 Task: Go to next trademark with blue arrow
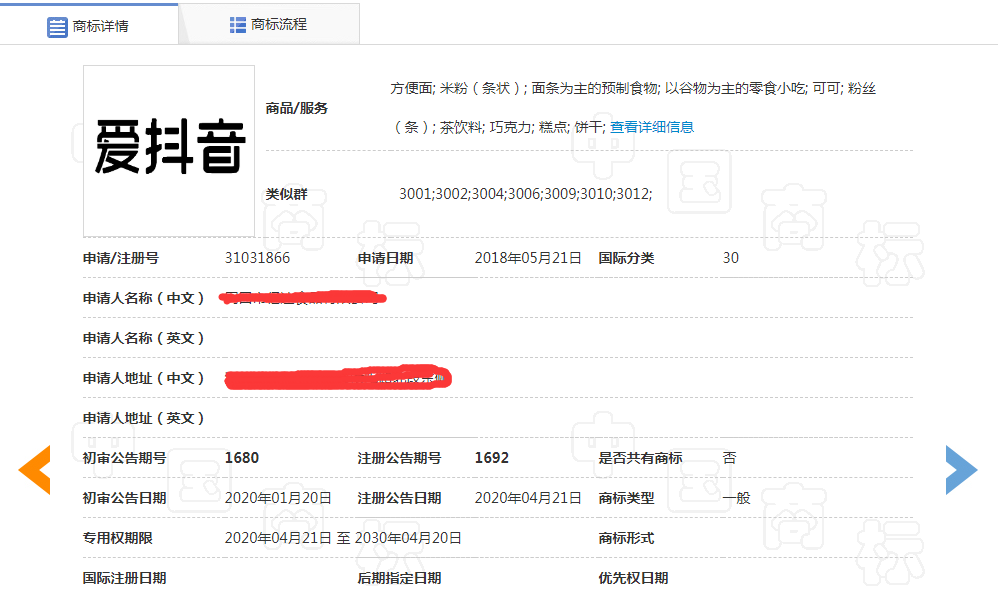pos(961,470)
